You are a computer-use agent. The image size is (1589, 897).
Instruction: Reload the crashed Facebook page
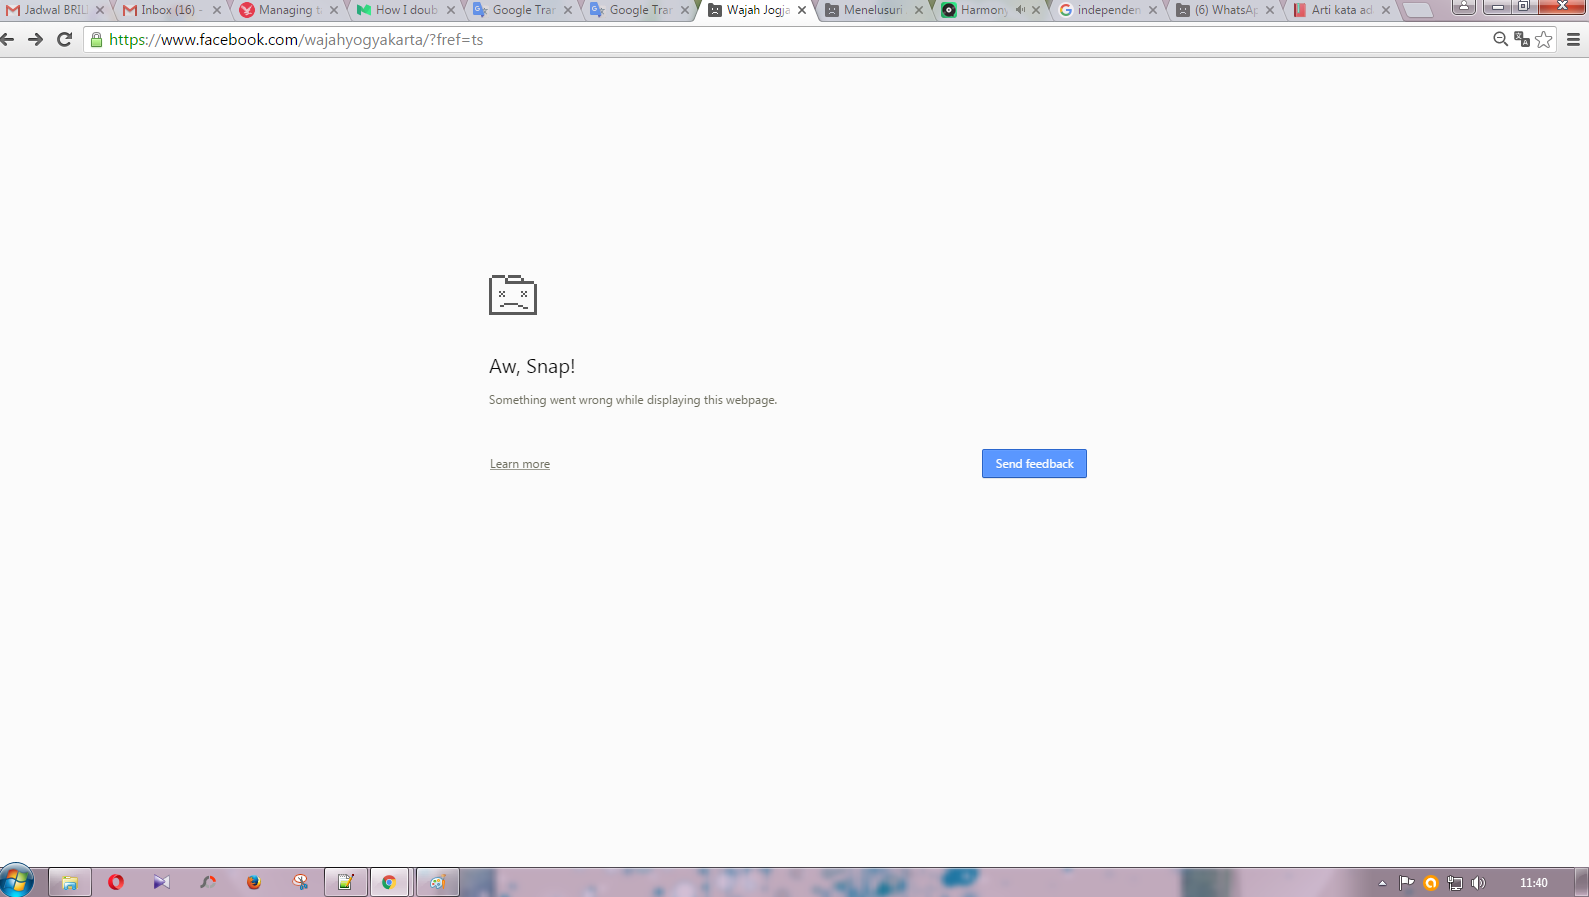[x=65, y=40]
